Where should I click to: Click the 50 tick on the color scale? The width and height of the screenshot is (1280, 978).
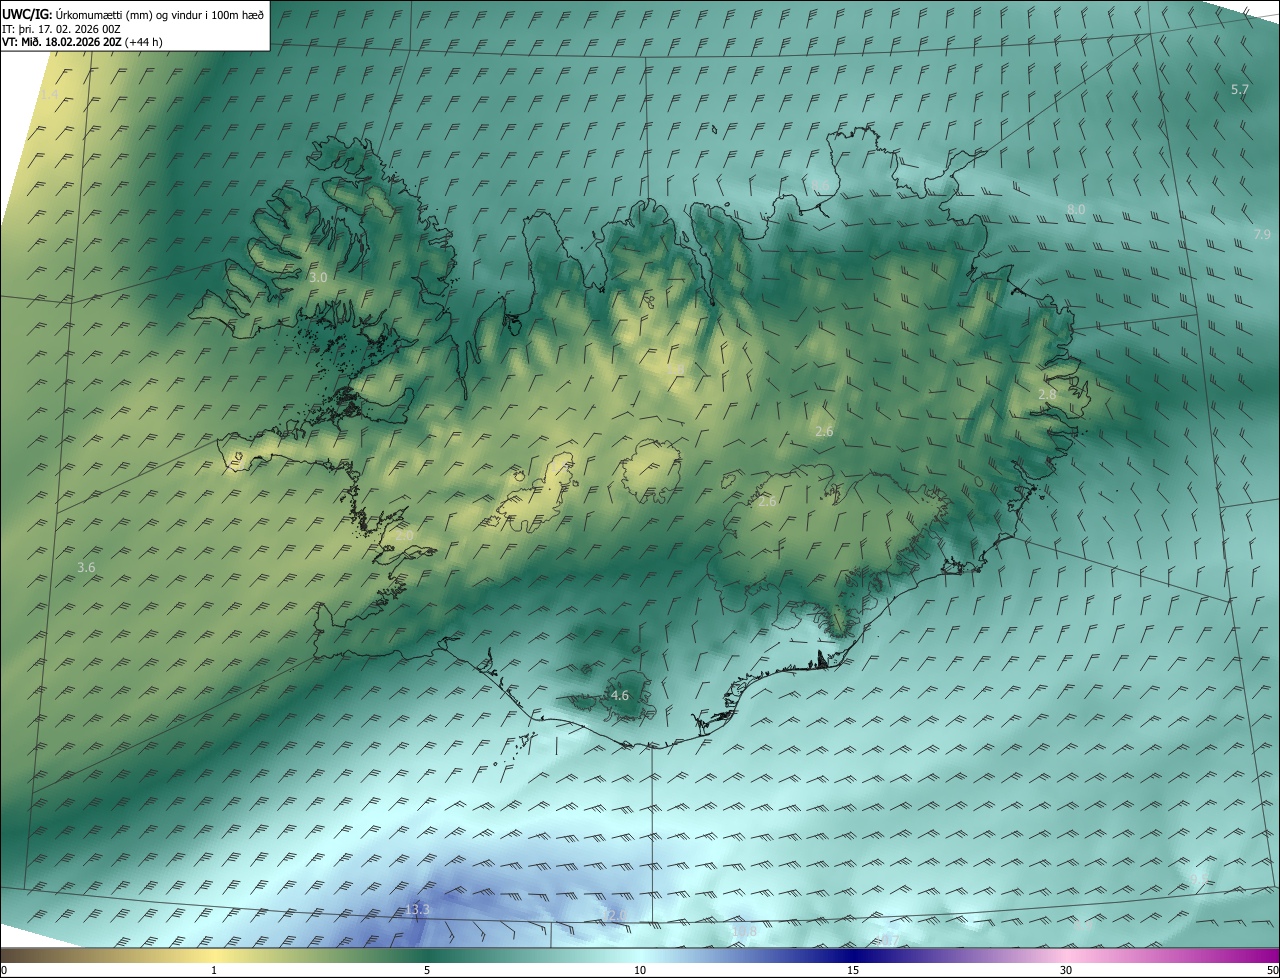(x=1272, y=970)
